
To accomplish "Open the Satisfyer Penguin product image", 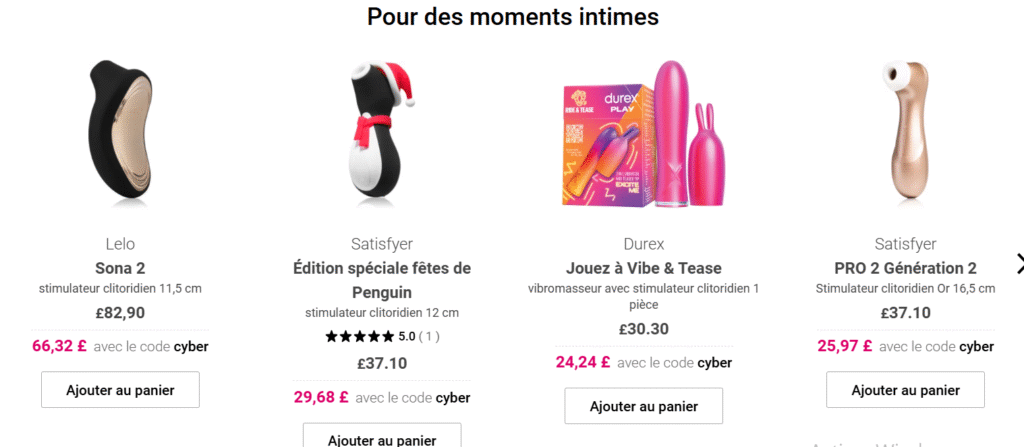I will [x=382, y=129].
